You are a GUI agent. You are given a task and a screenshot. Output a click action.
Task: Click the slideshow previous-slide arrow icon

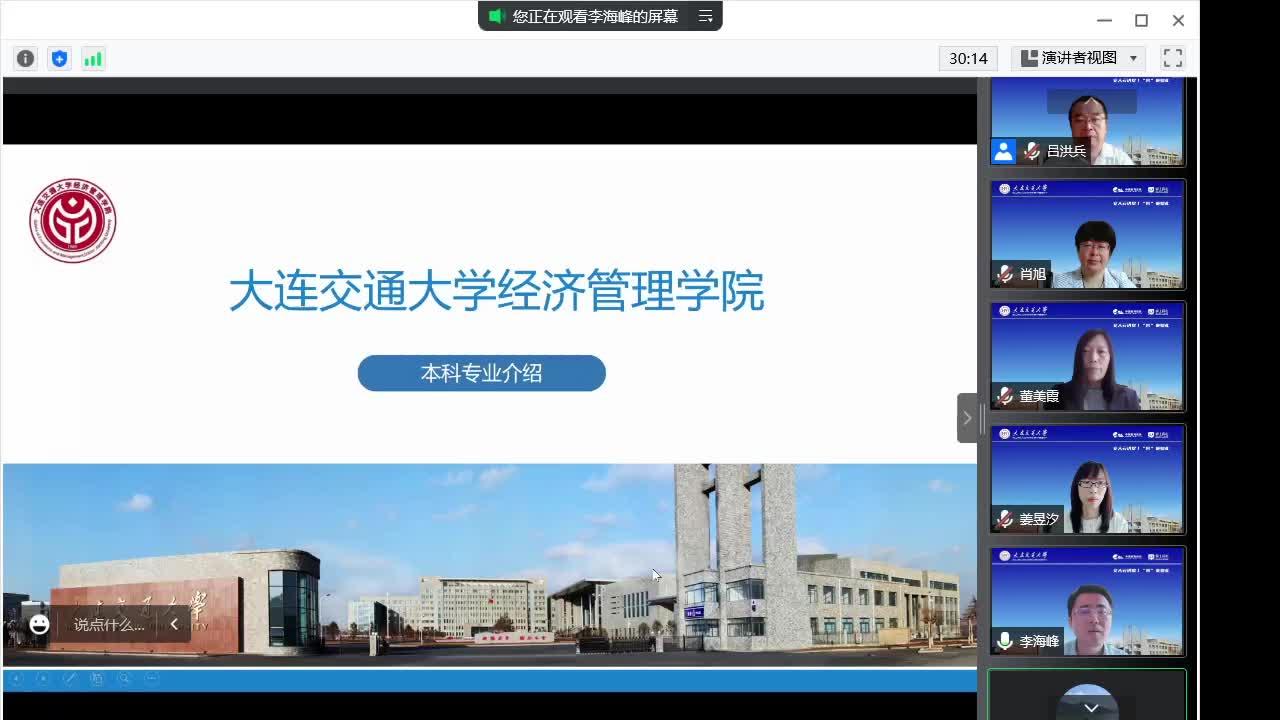coord(16,679)
